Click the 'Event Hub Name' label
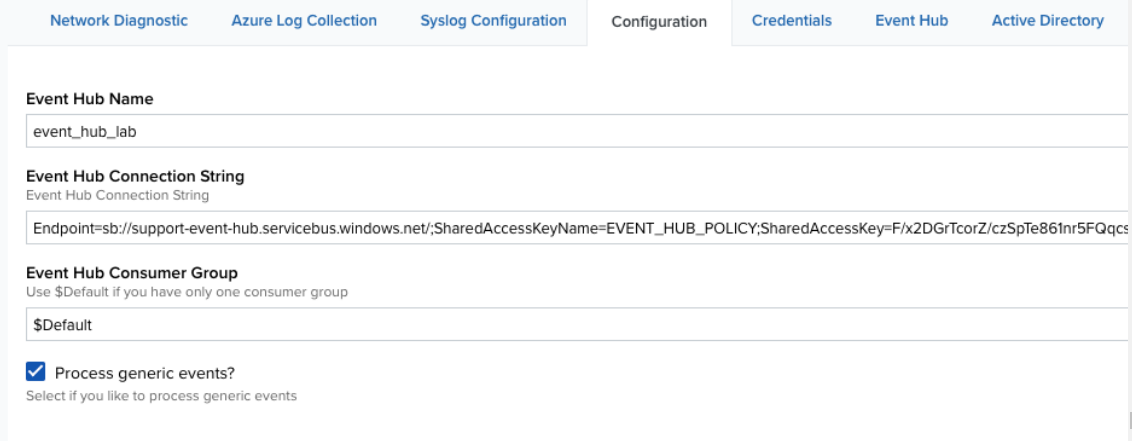The width and height of the screenshot is (1132, 441). pos(90,99)
